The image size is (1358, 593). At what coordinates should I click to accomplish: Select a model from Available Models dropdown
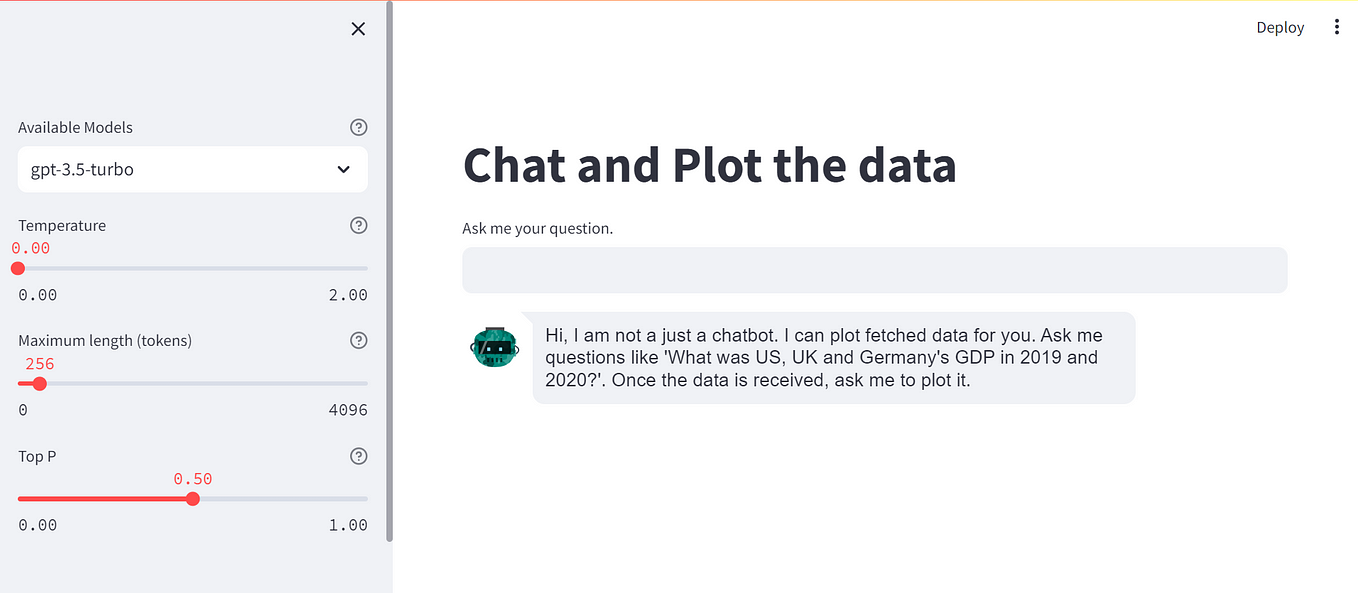tap(192, 169)
